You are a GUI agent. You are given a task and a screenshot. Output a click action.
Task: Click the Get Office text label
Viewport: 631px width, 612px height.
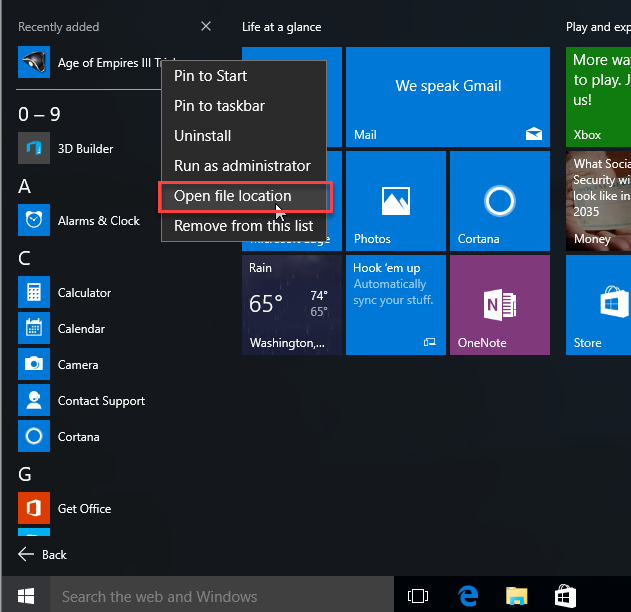coord(84,509)
